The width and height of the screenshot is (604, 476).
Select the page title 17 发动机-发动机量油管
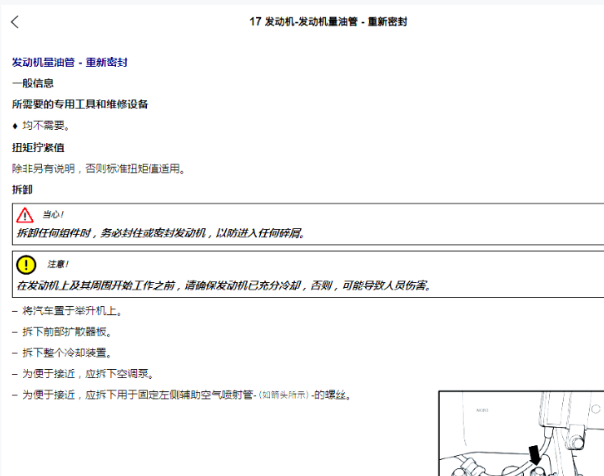coord(304,22)
